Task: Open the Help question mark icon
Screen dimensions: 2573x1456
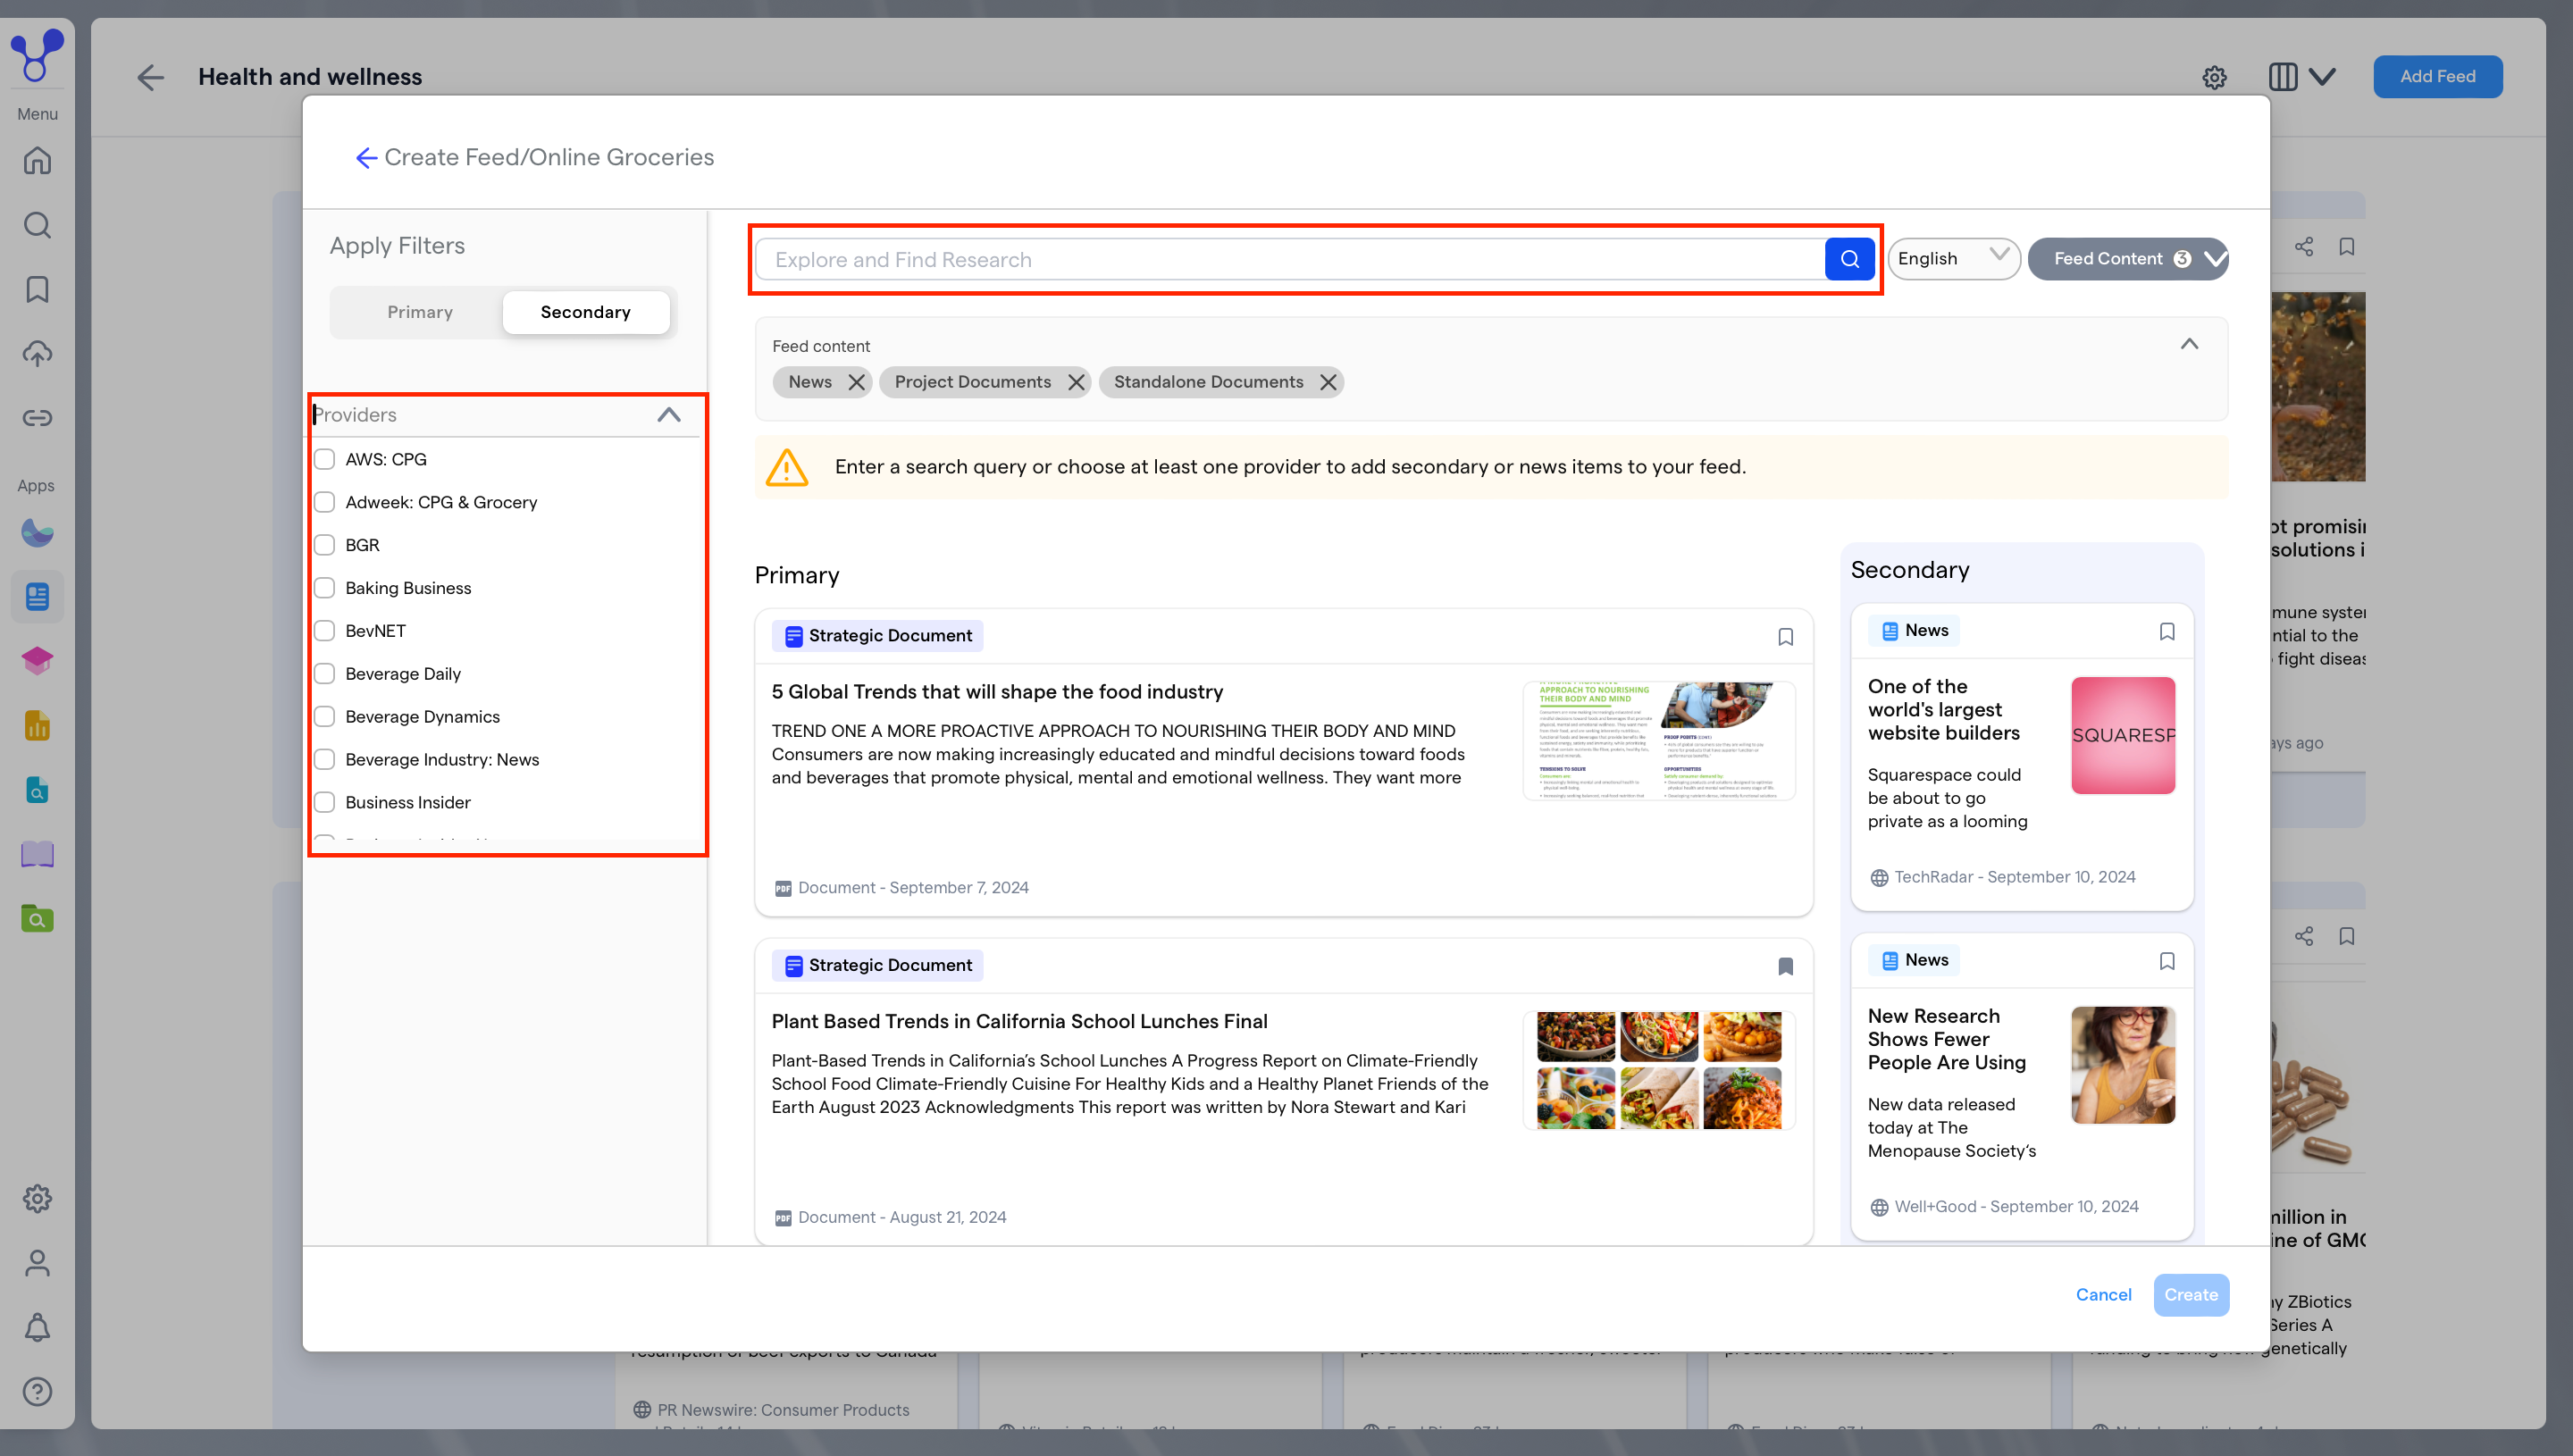Action: pos(37,1391)
